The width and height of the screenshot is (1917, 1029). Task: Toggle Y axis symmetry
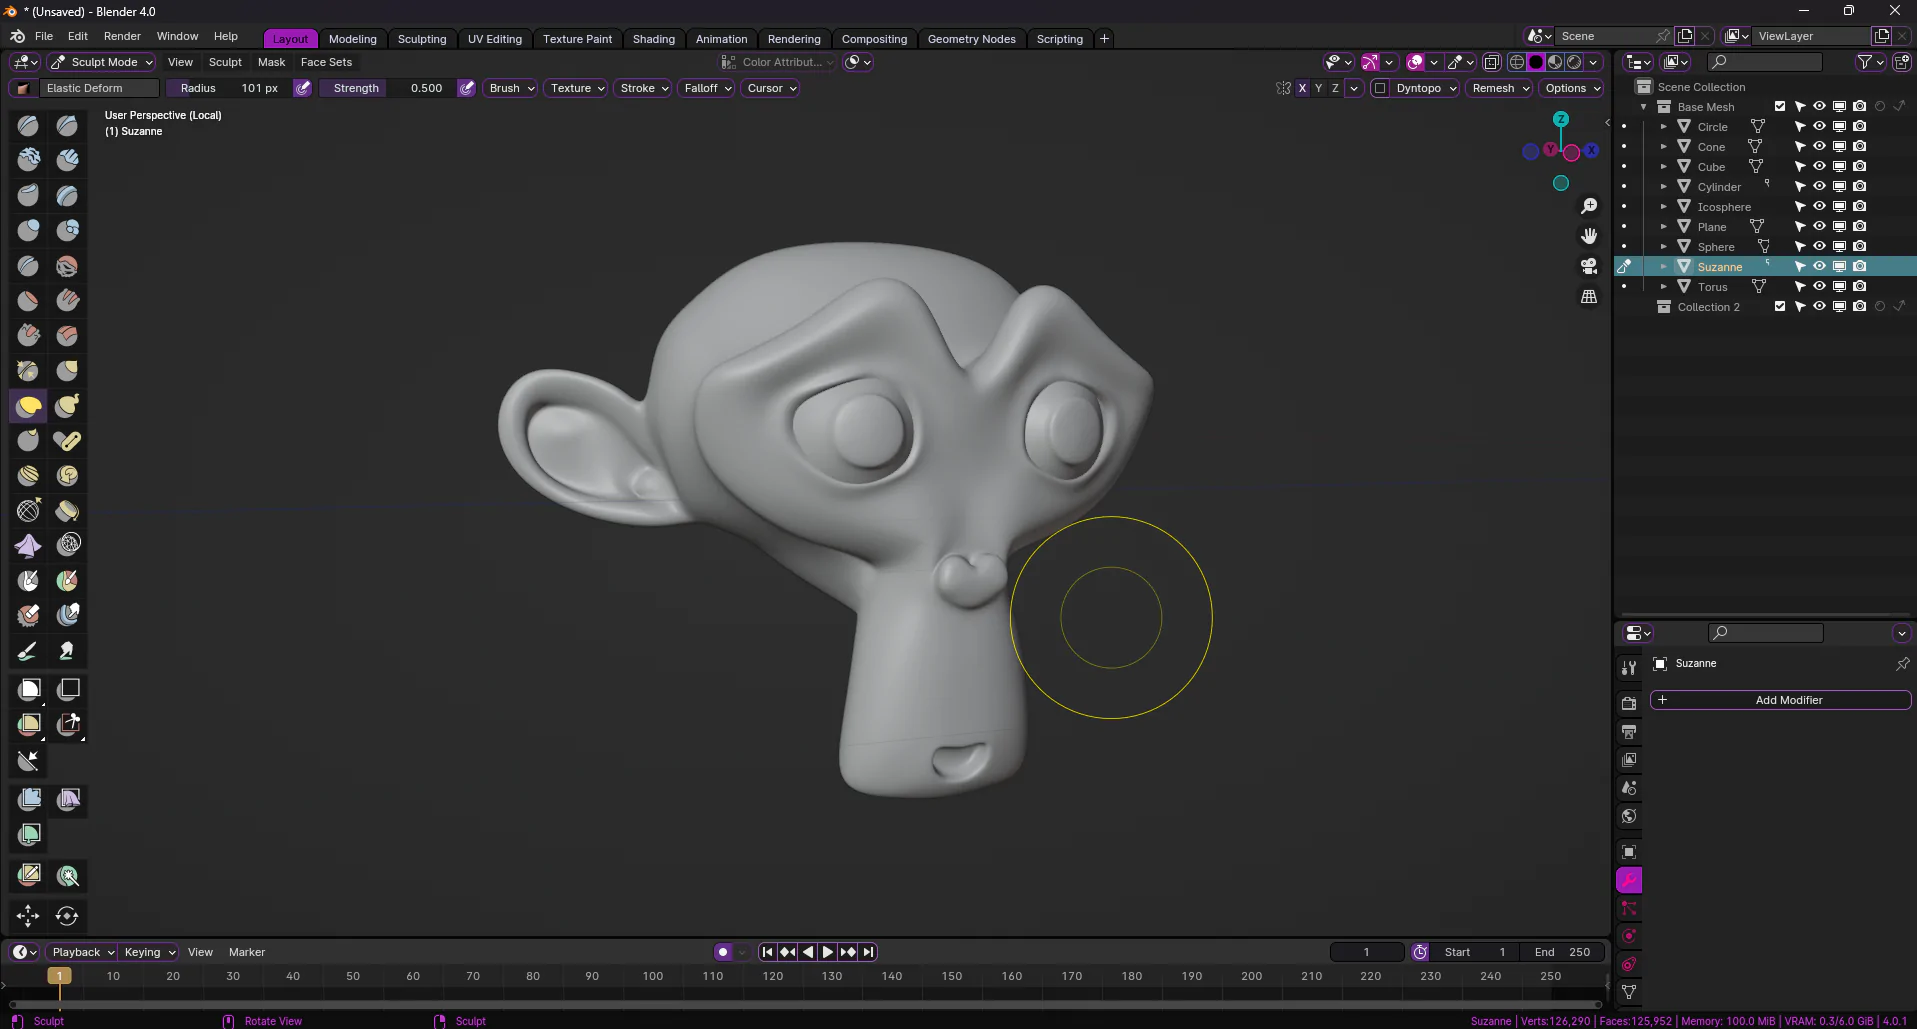tap(1318, 88)
